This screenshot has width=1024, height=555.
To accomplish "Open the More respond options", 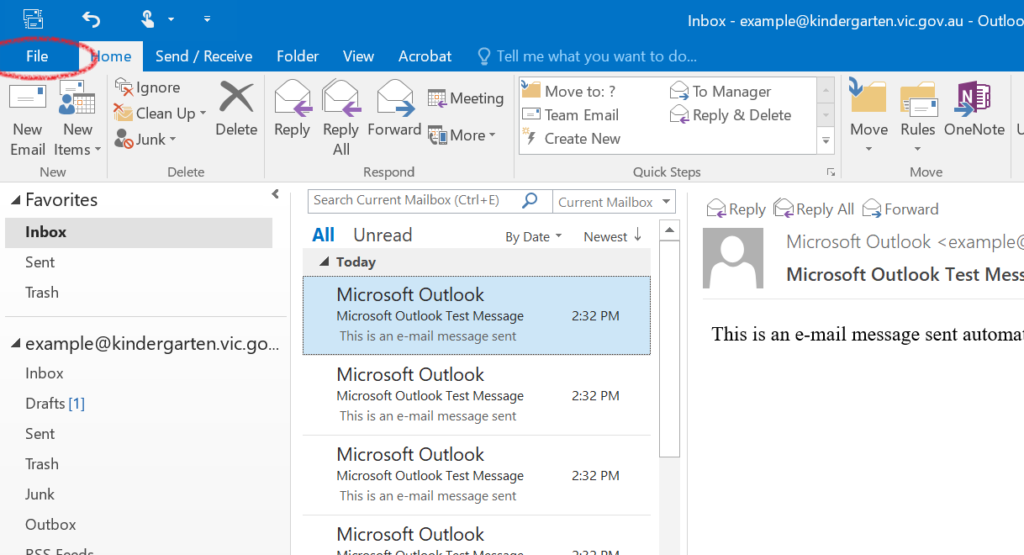I will tap(462, 136).
